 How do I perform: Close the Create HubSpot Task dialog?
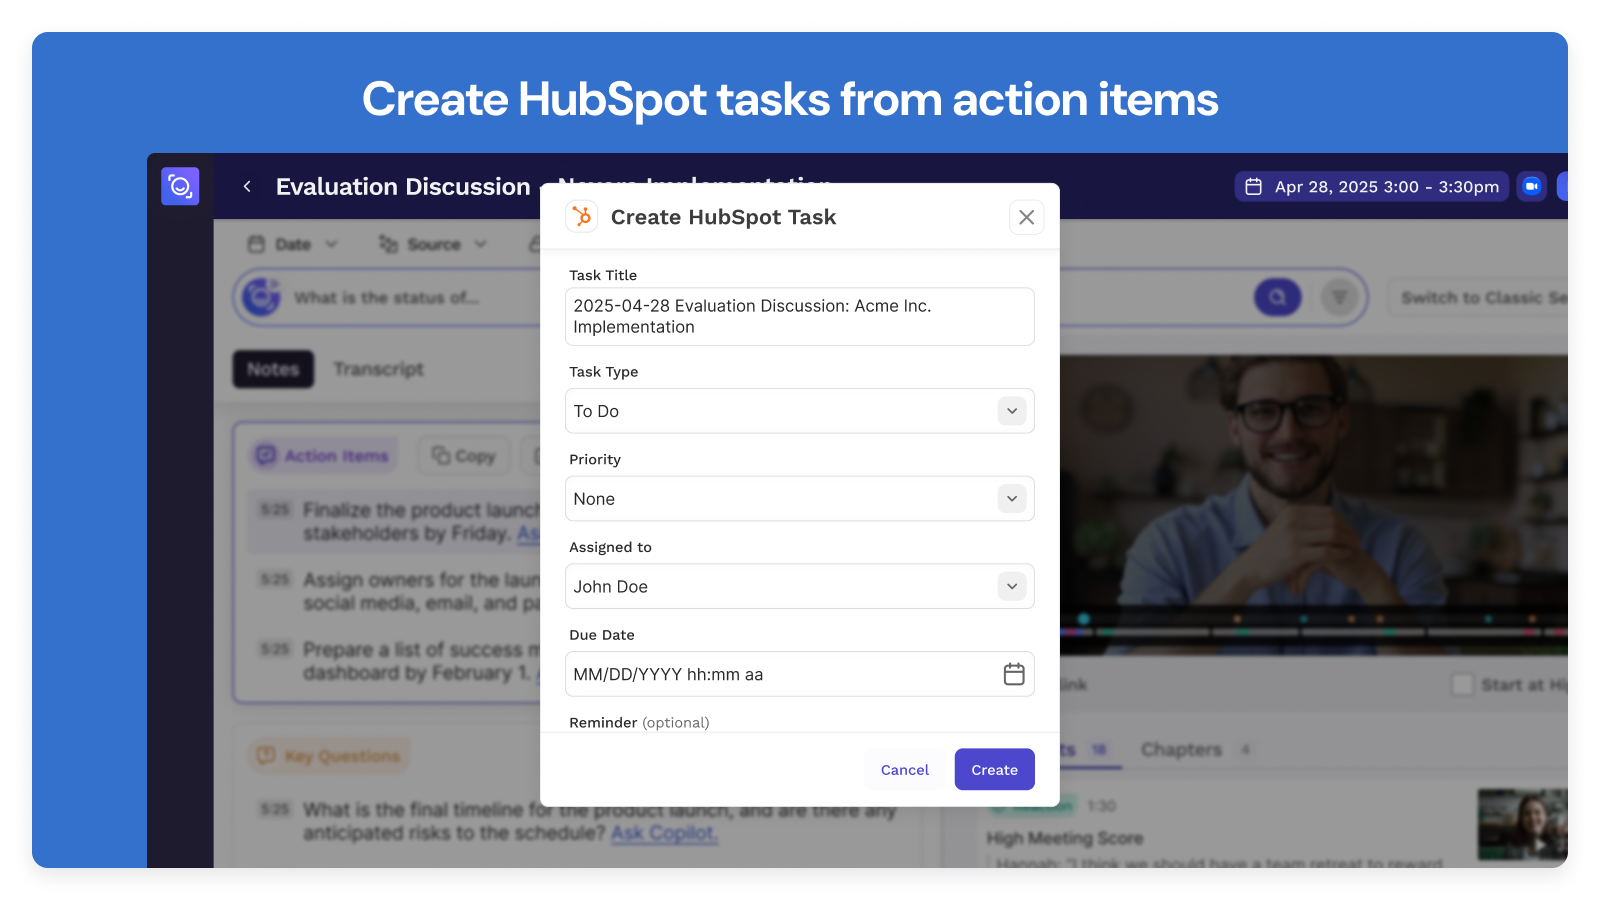[1026, 217]
